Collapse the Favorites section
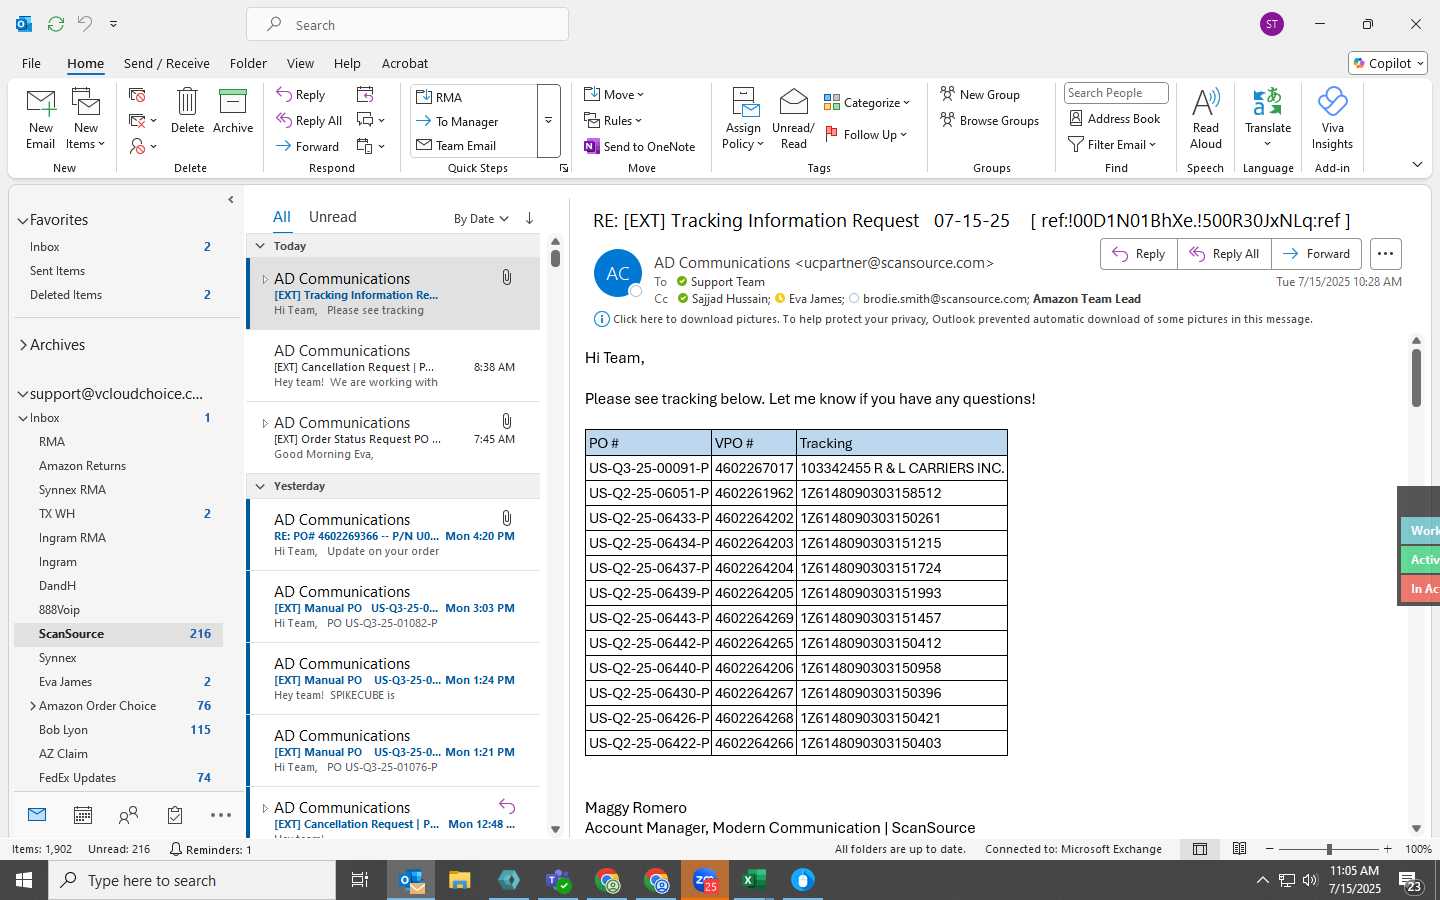 tap(22, 221)
